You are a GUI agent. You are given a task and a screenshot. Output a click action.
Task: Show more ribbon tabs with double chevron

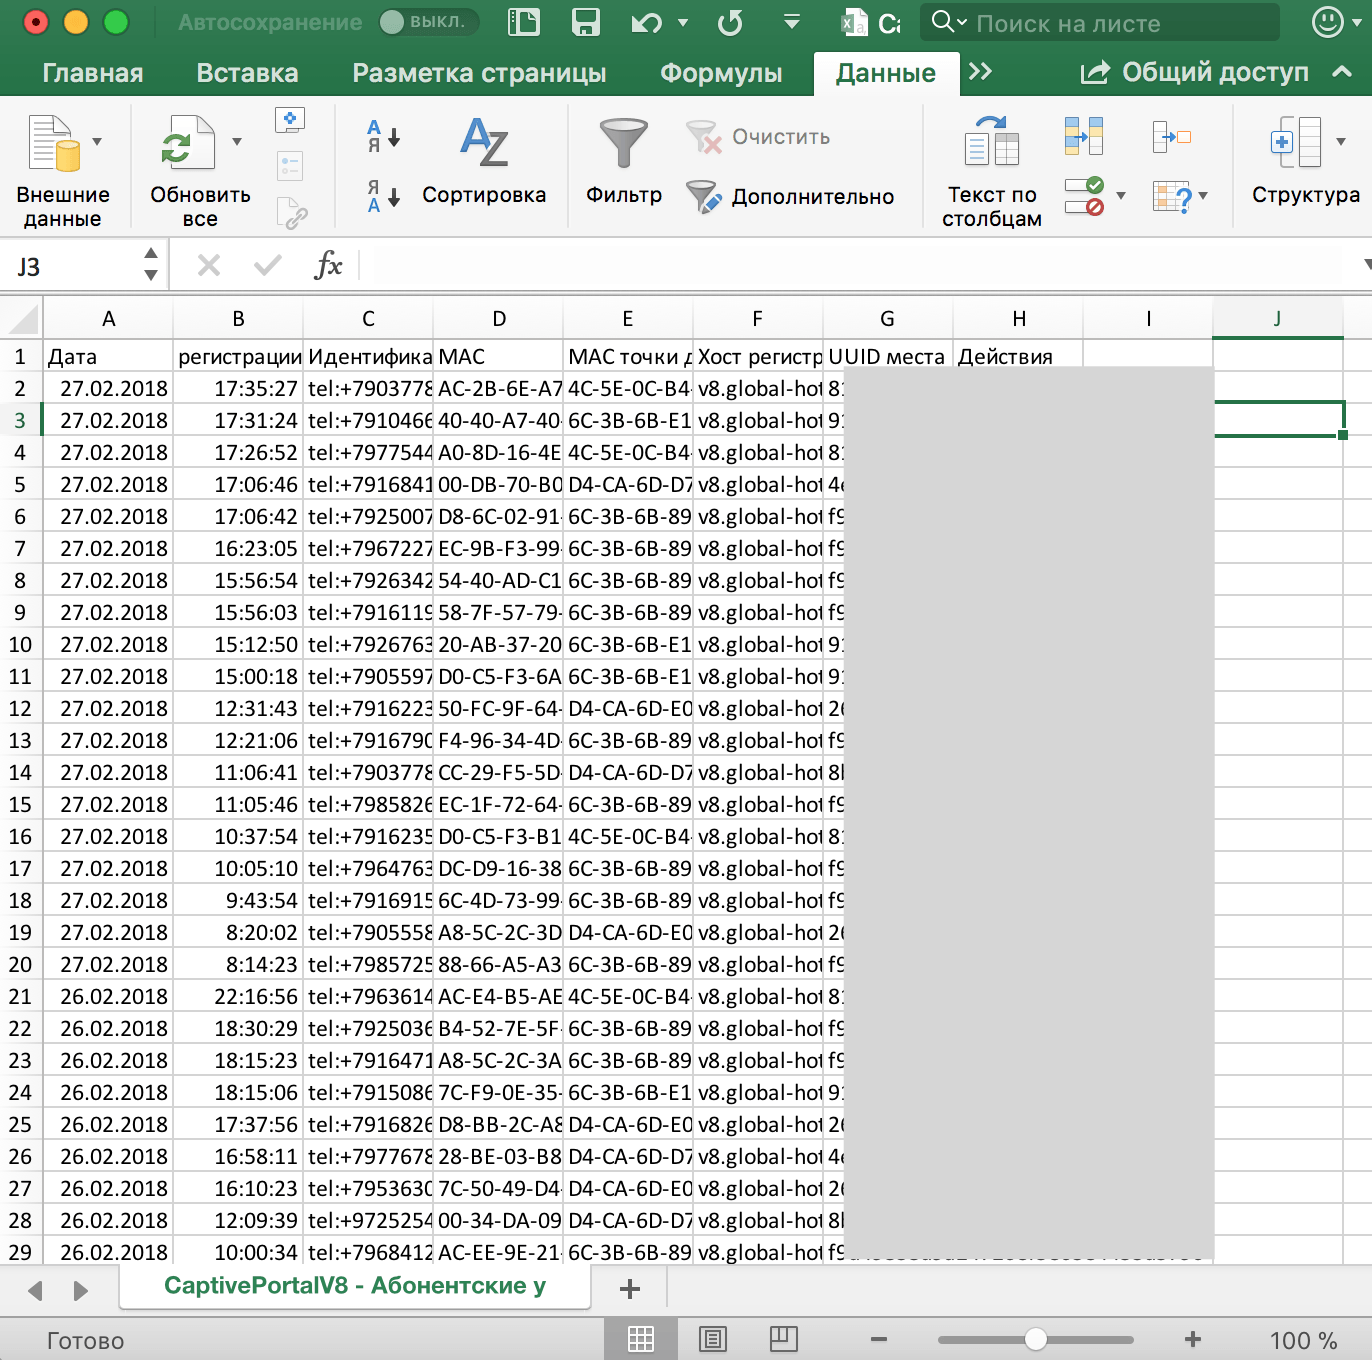tap(980, 71)
